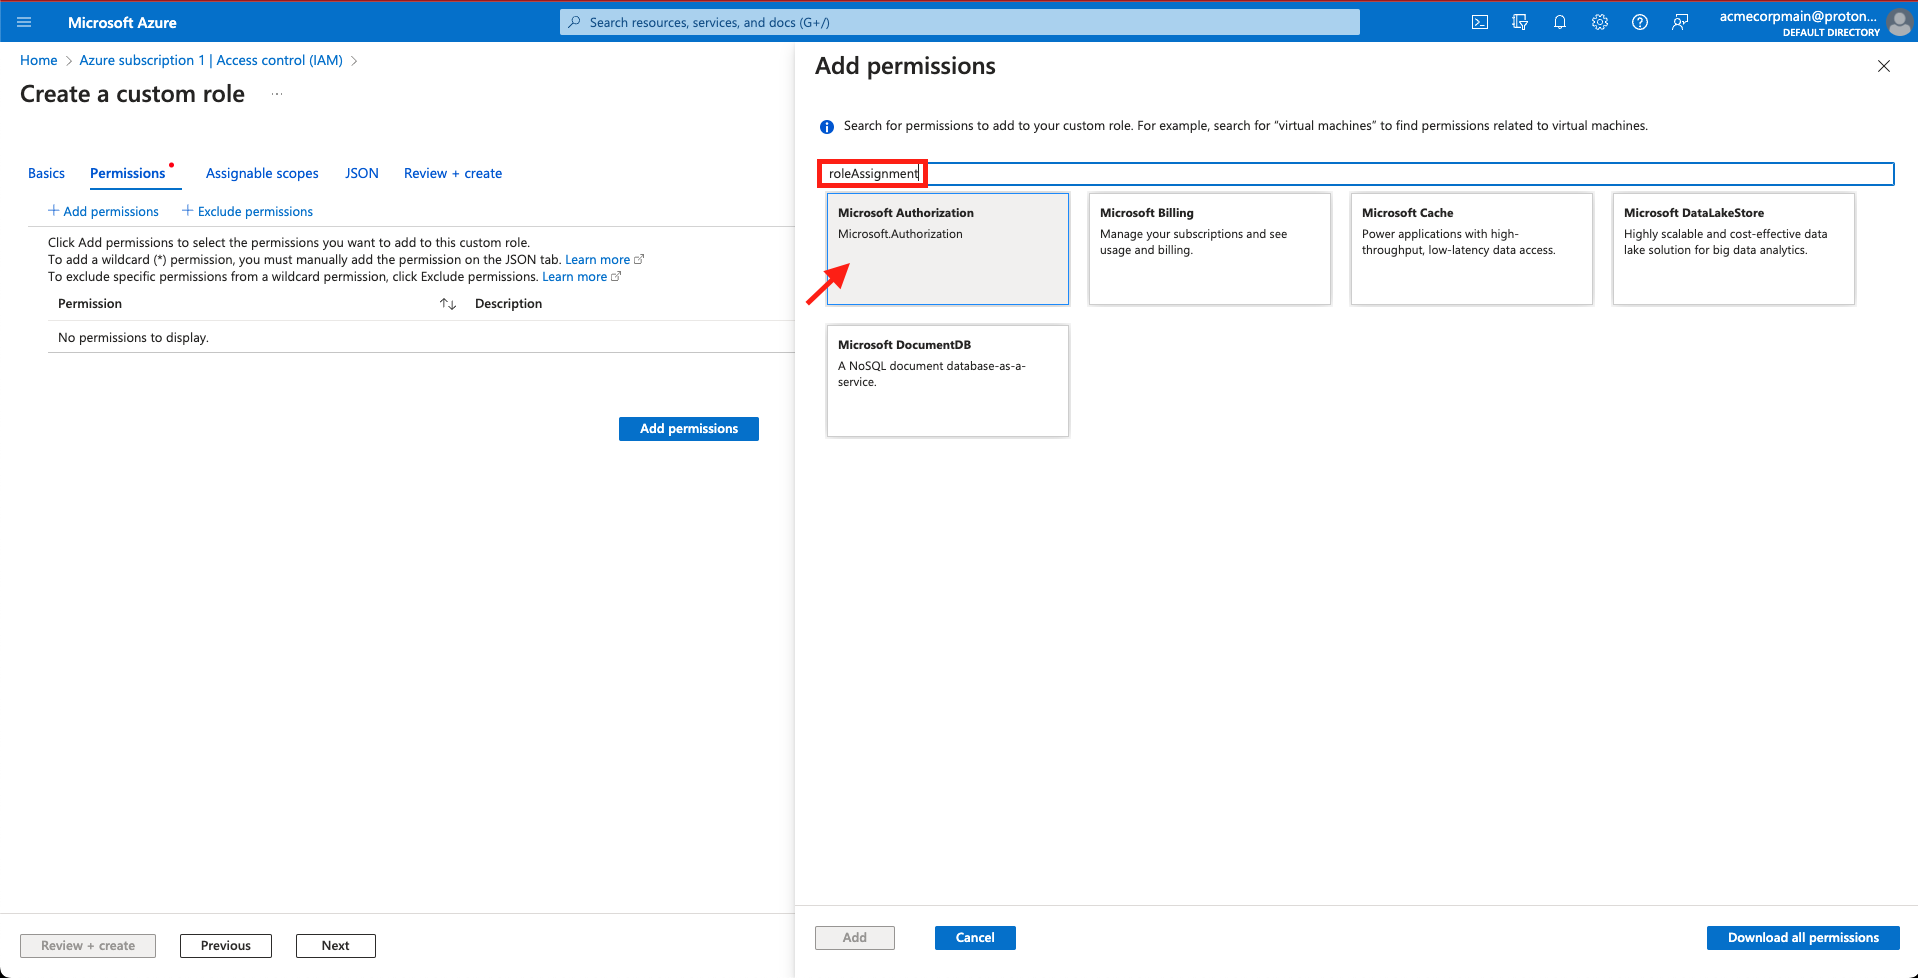Focus the global Search resources box

point(960,22)
